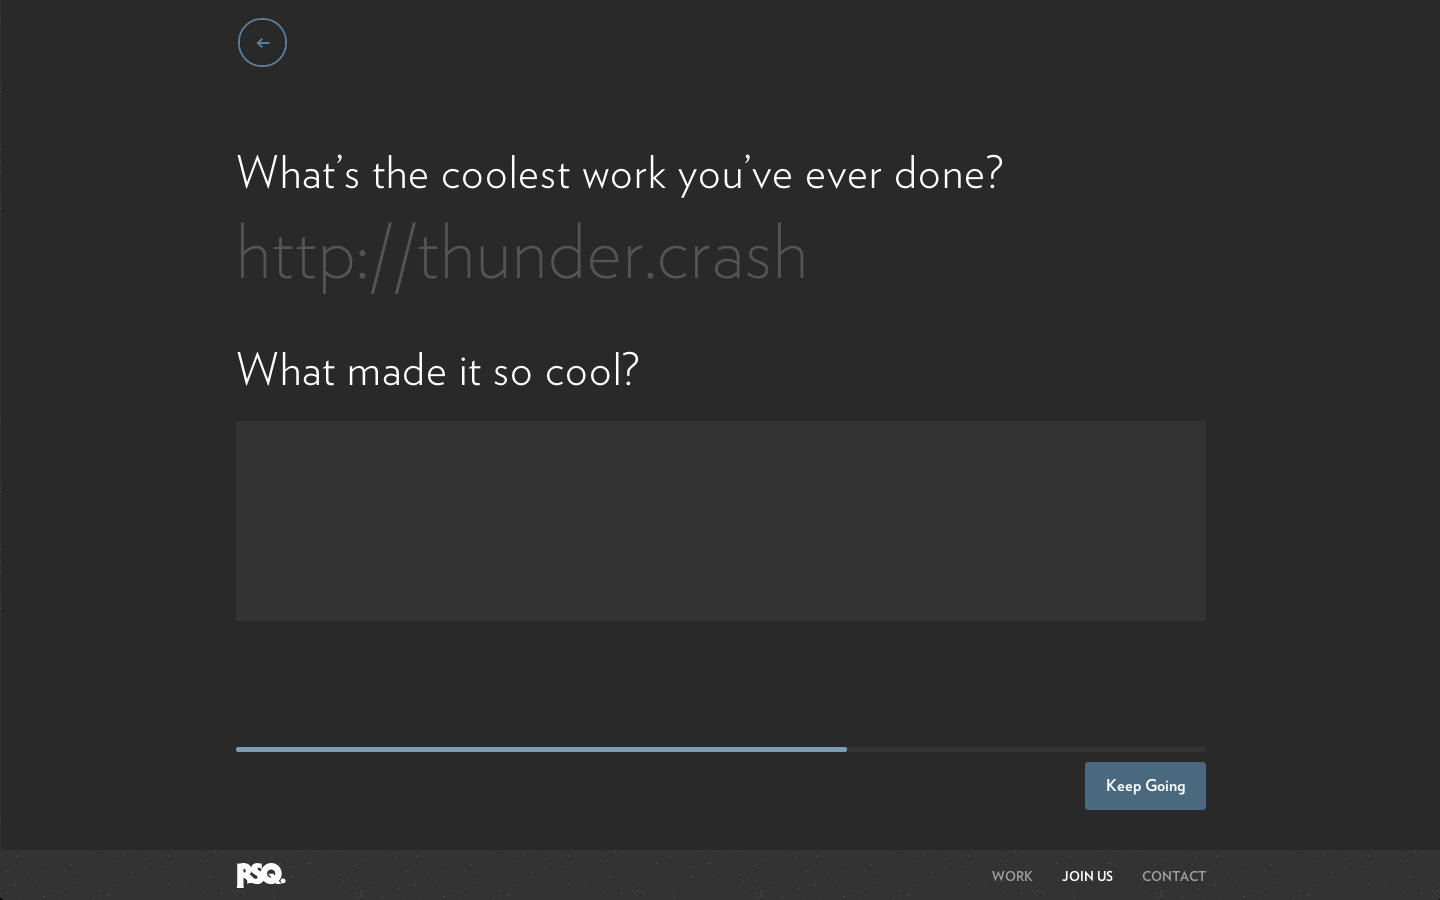
Task: Click inside the large empty text area
Action: tap(720, 520)
